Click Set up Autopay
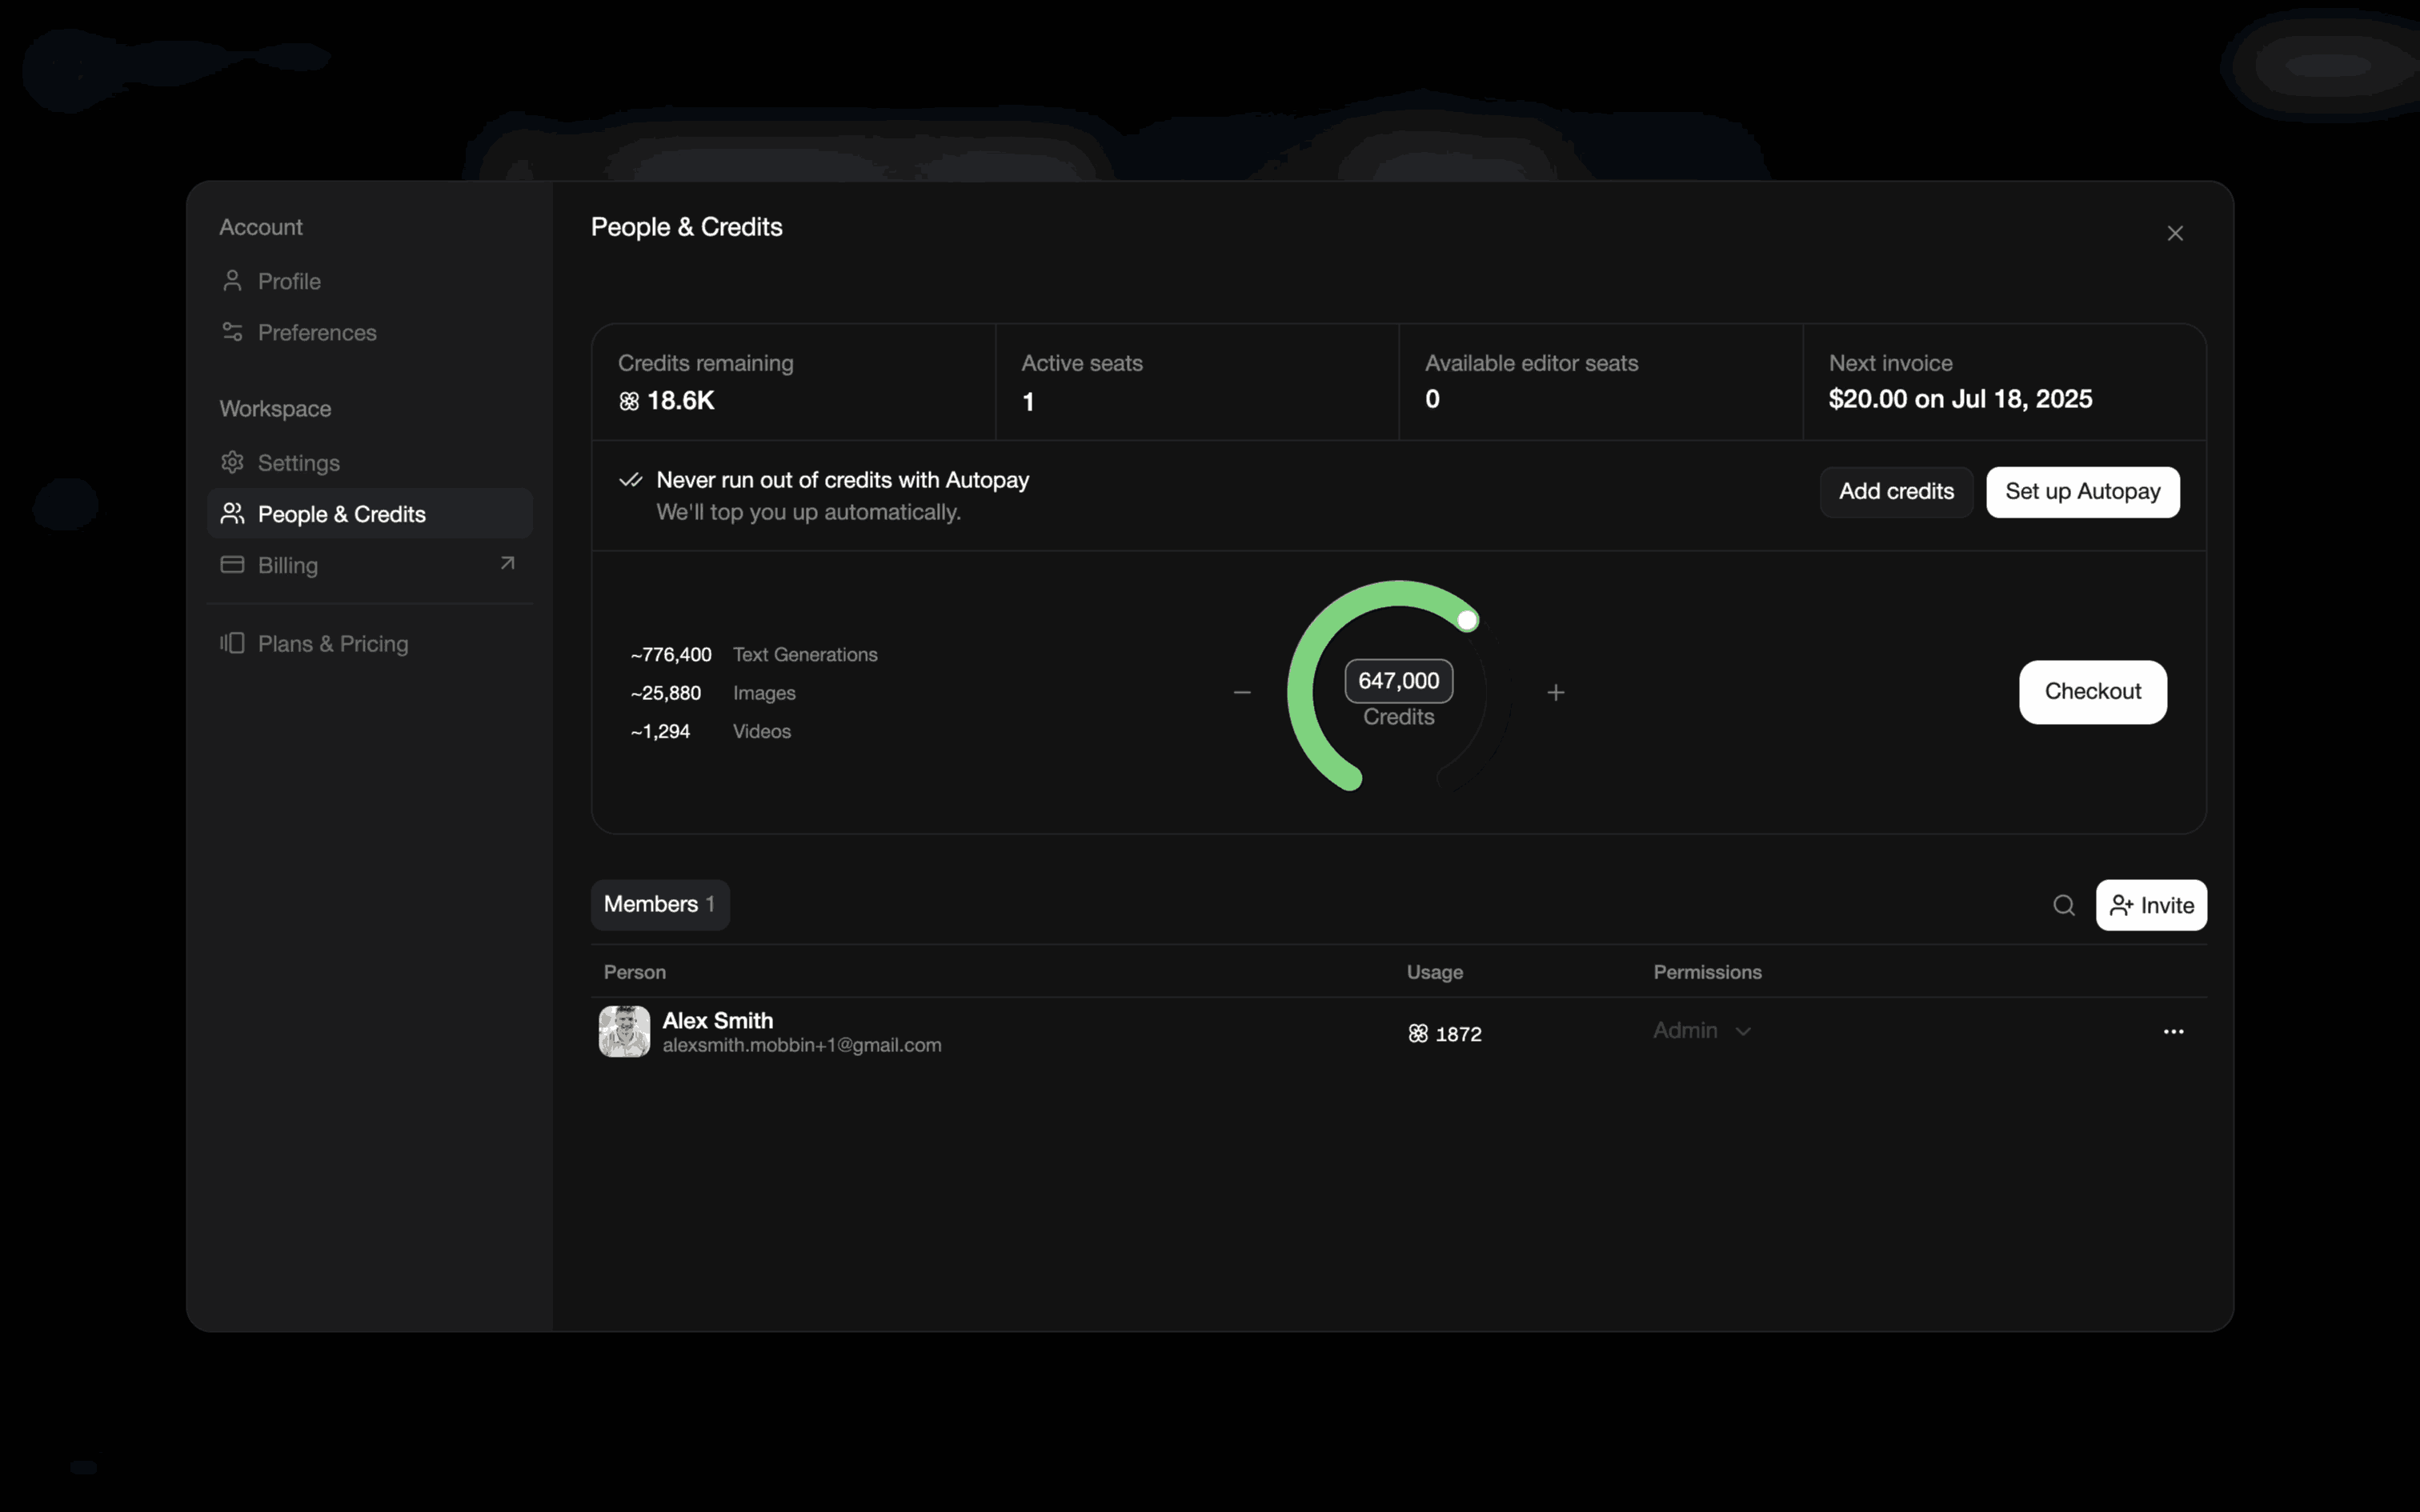Screen dimensions: 2420x1512 point(2082,491)
